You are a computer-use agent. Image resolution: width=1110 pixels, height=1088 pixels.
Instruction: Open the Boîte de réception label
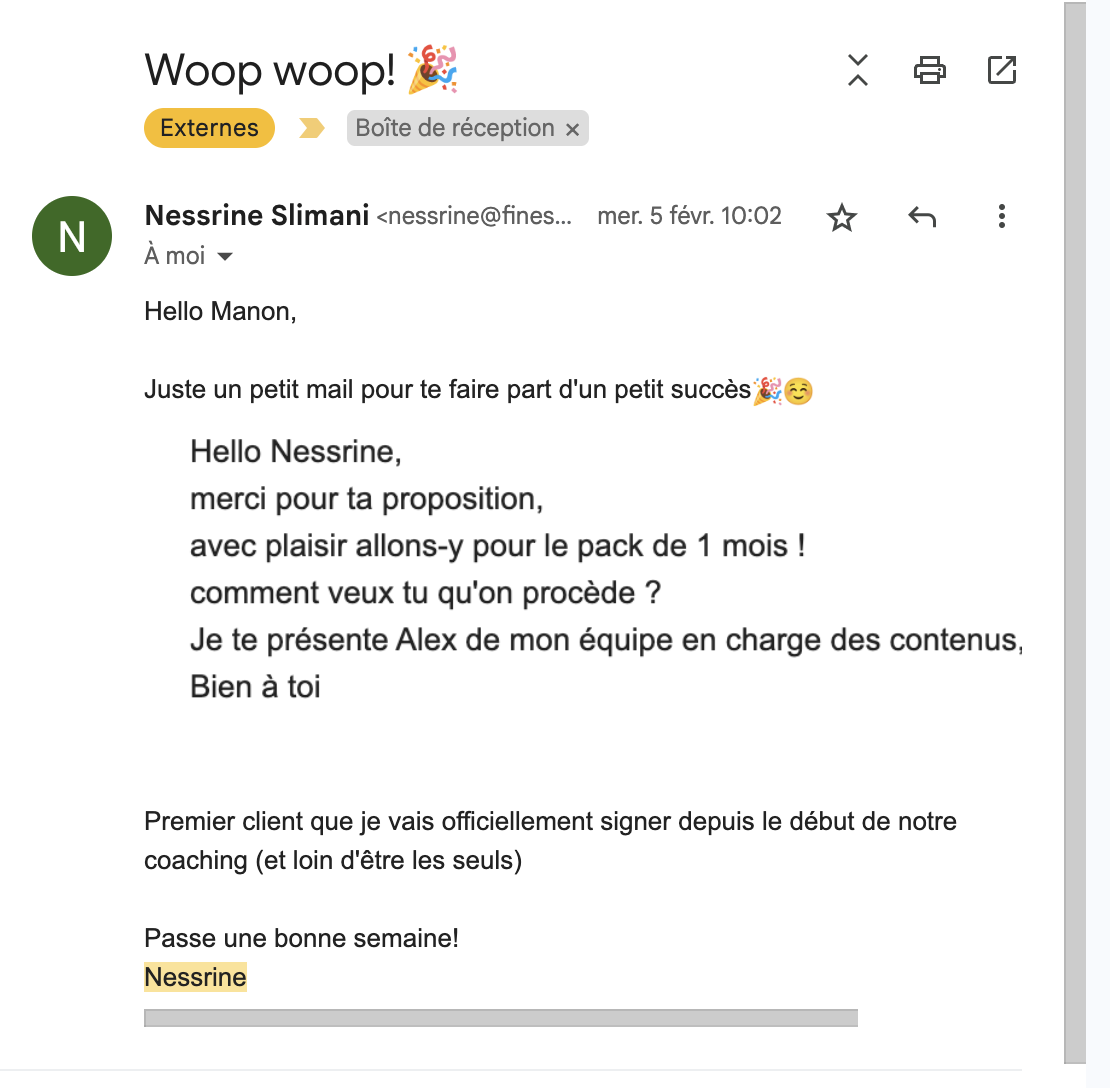click(454, 128)
